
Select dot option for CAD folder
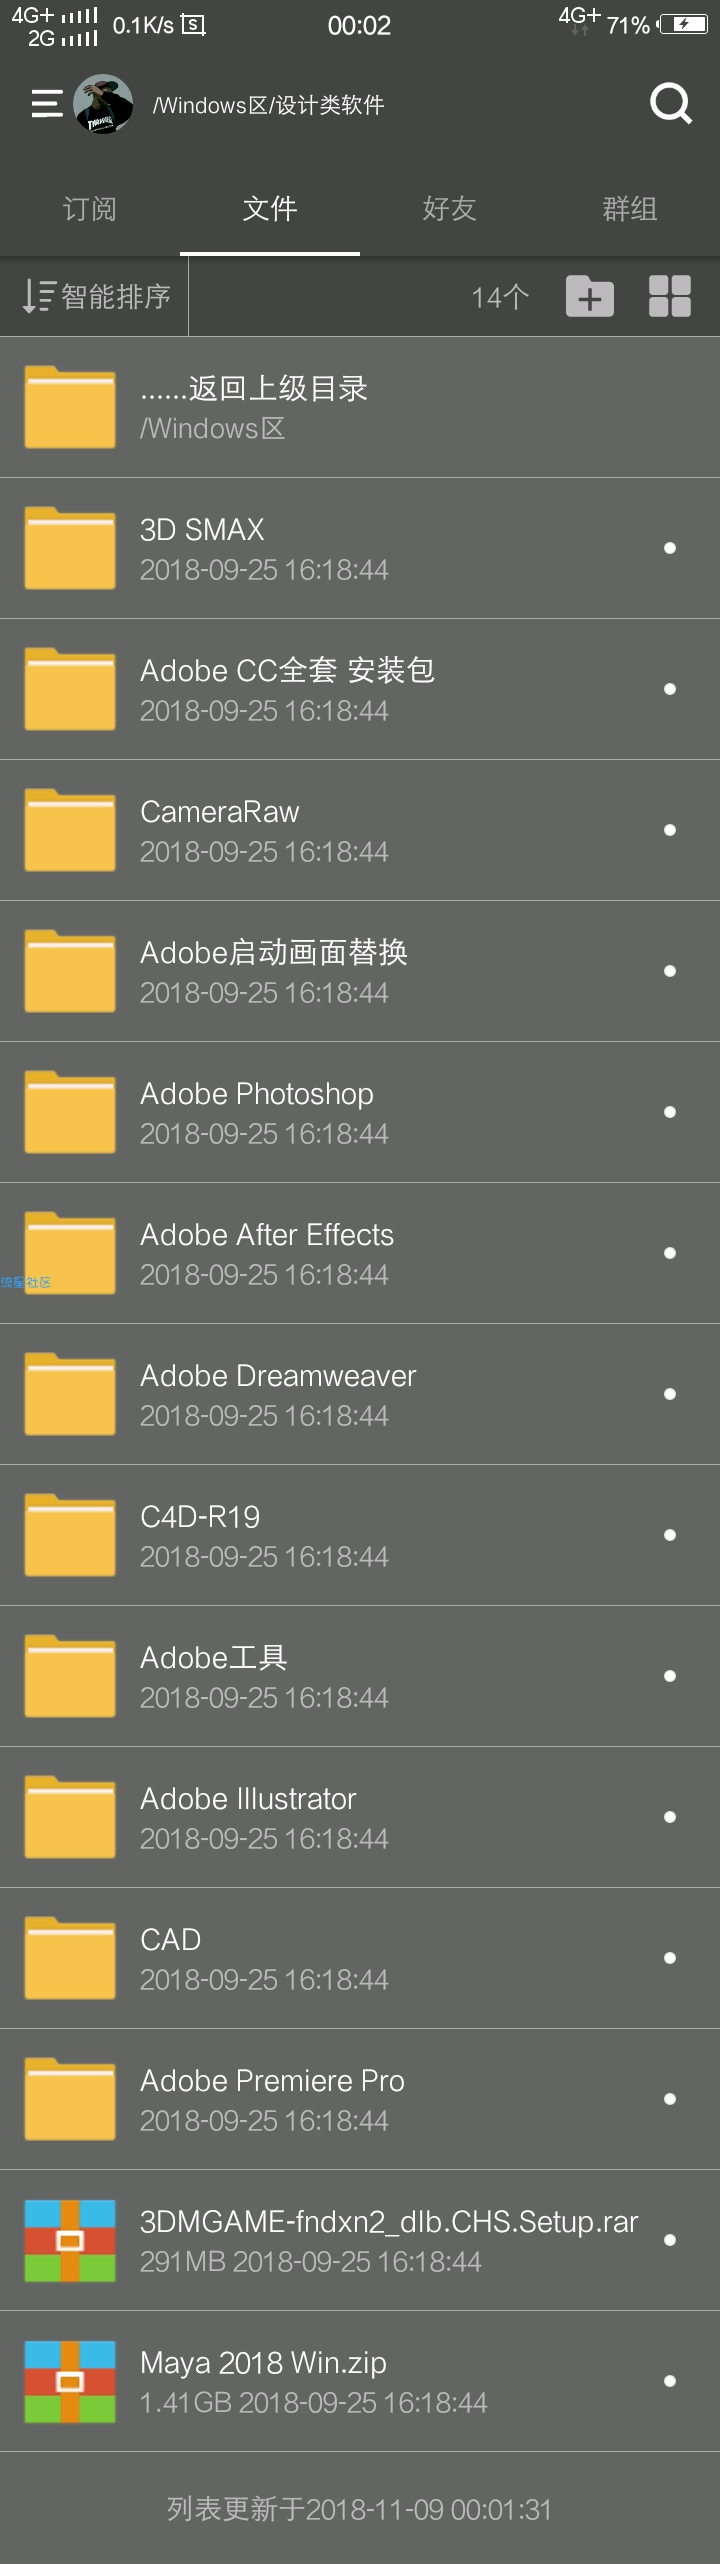pos(670,1958)
